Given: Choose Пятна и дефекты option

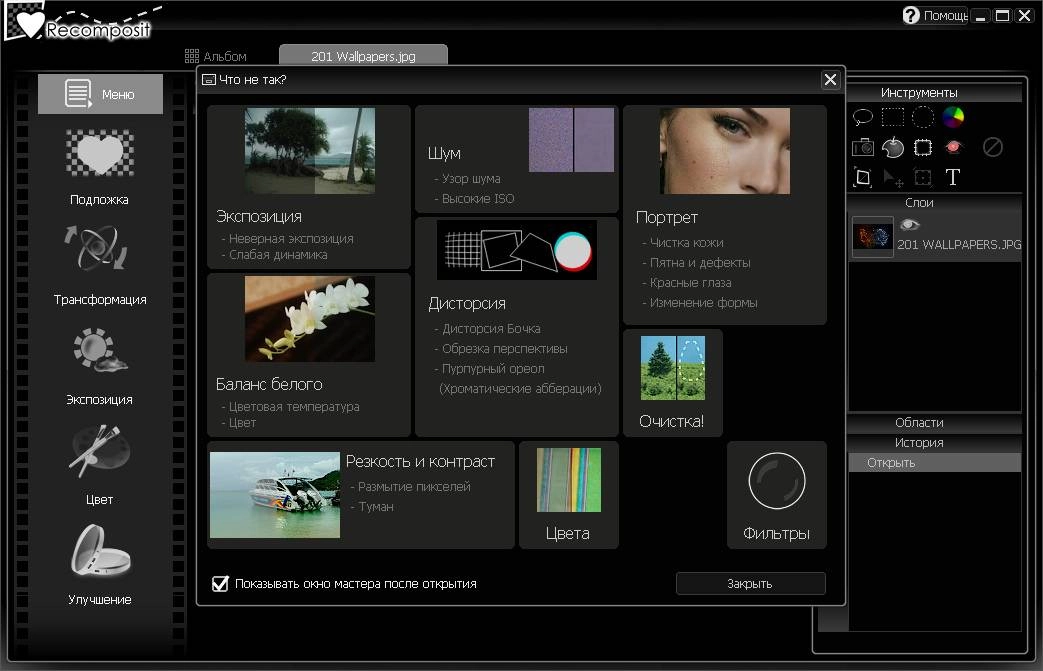Looking at the screenshot, I should [x=700, y=263].
